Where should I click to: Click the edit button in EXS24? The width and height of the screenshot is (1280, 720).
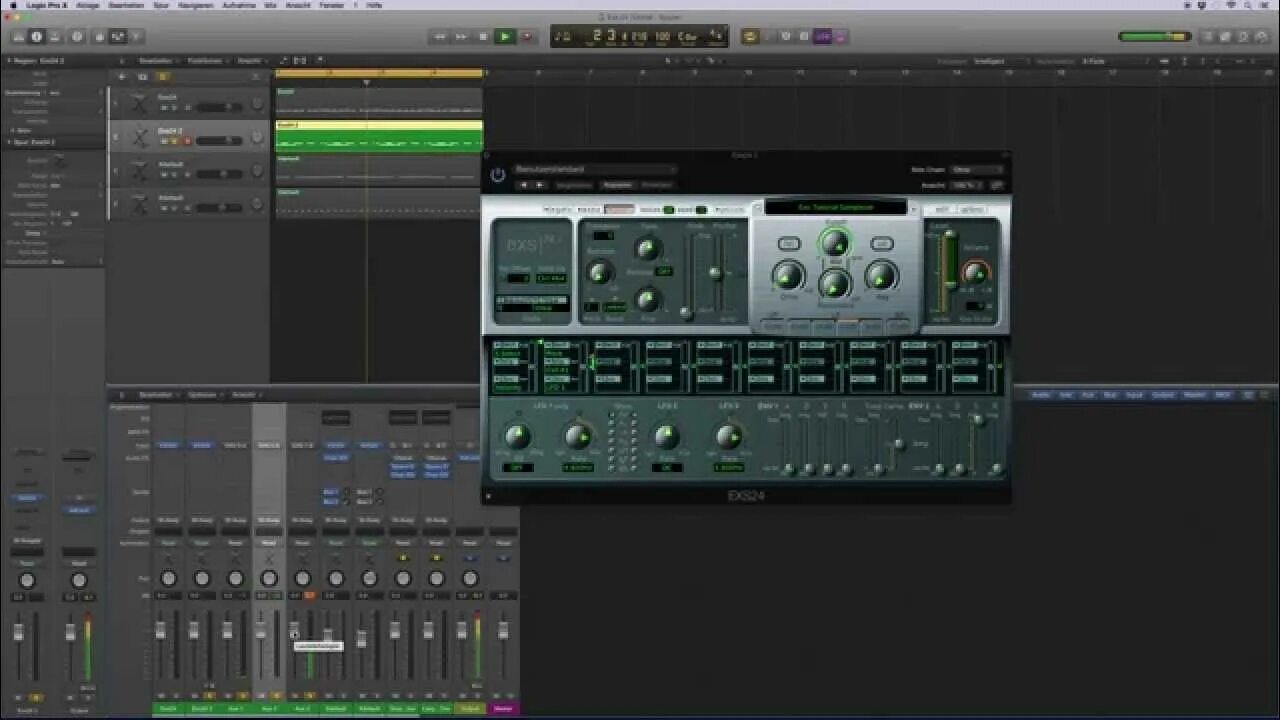pyautogui.click(x=941, y=210)
